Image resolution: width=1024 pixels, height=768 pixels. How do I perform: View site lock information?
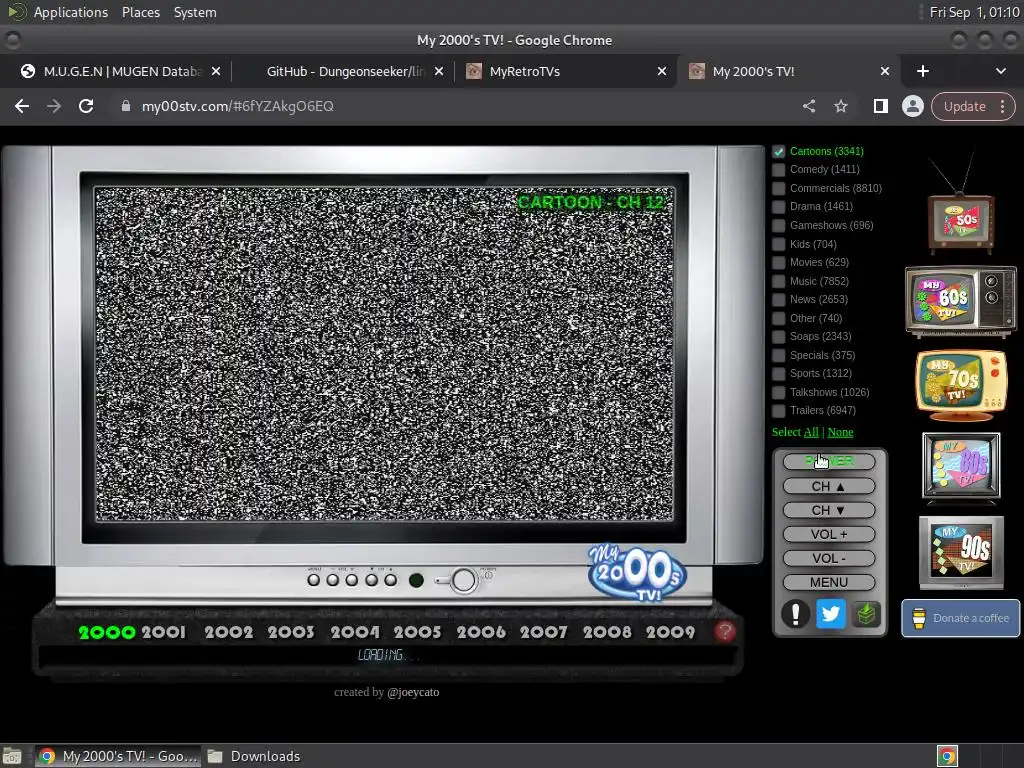tap(125, 106)
